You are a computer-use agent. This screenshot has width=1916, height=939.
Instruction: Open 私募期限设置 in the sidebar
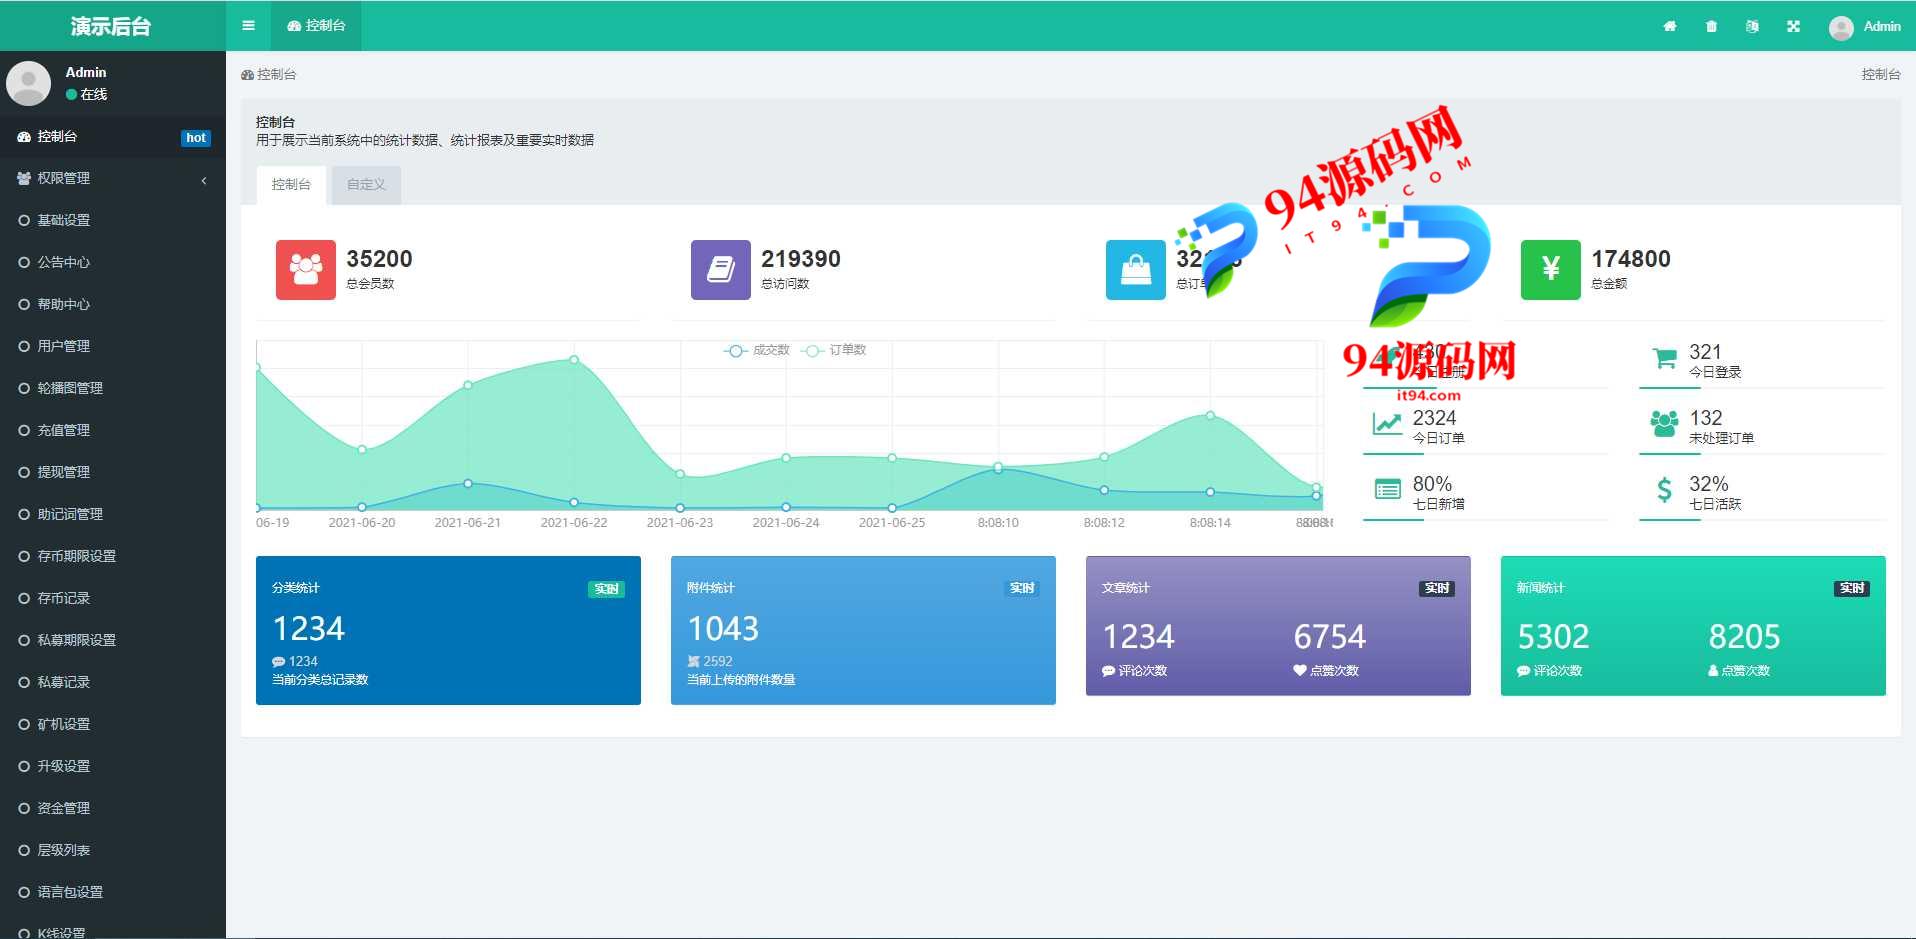point(113,641)
